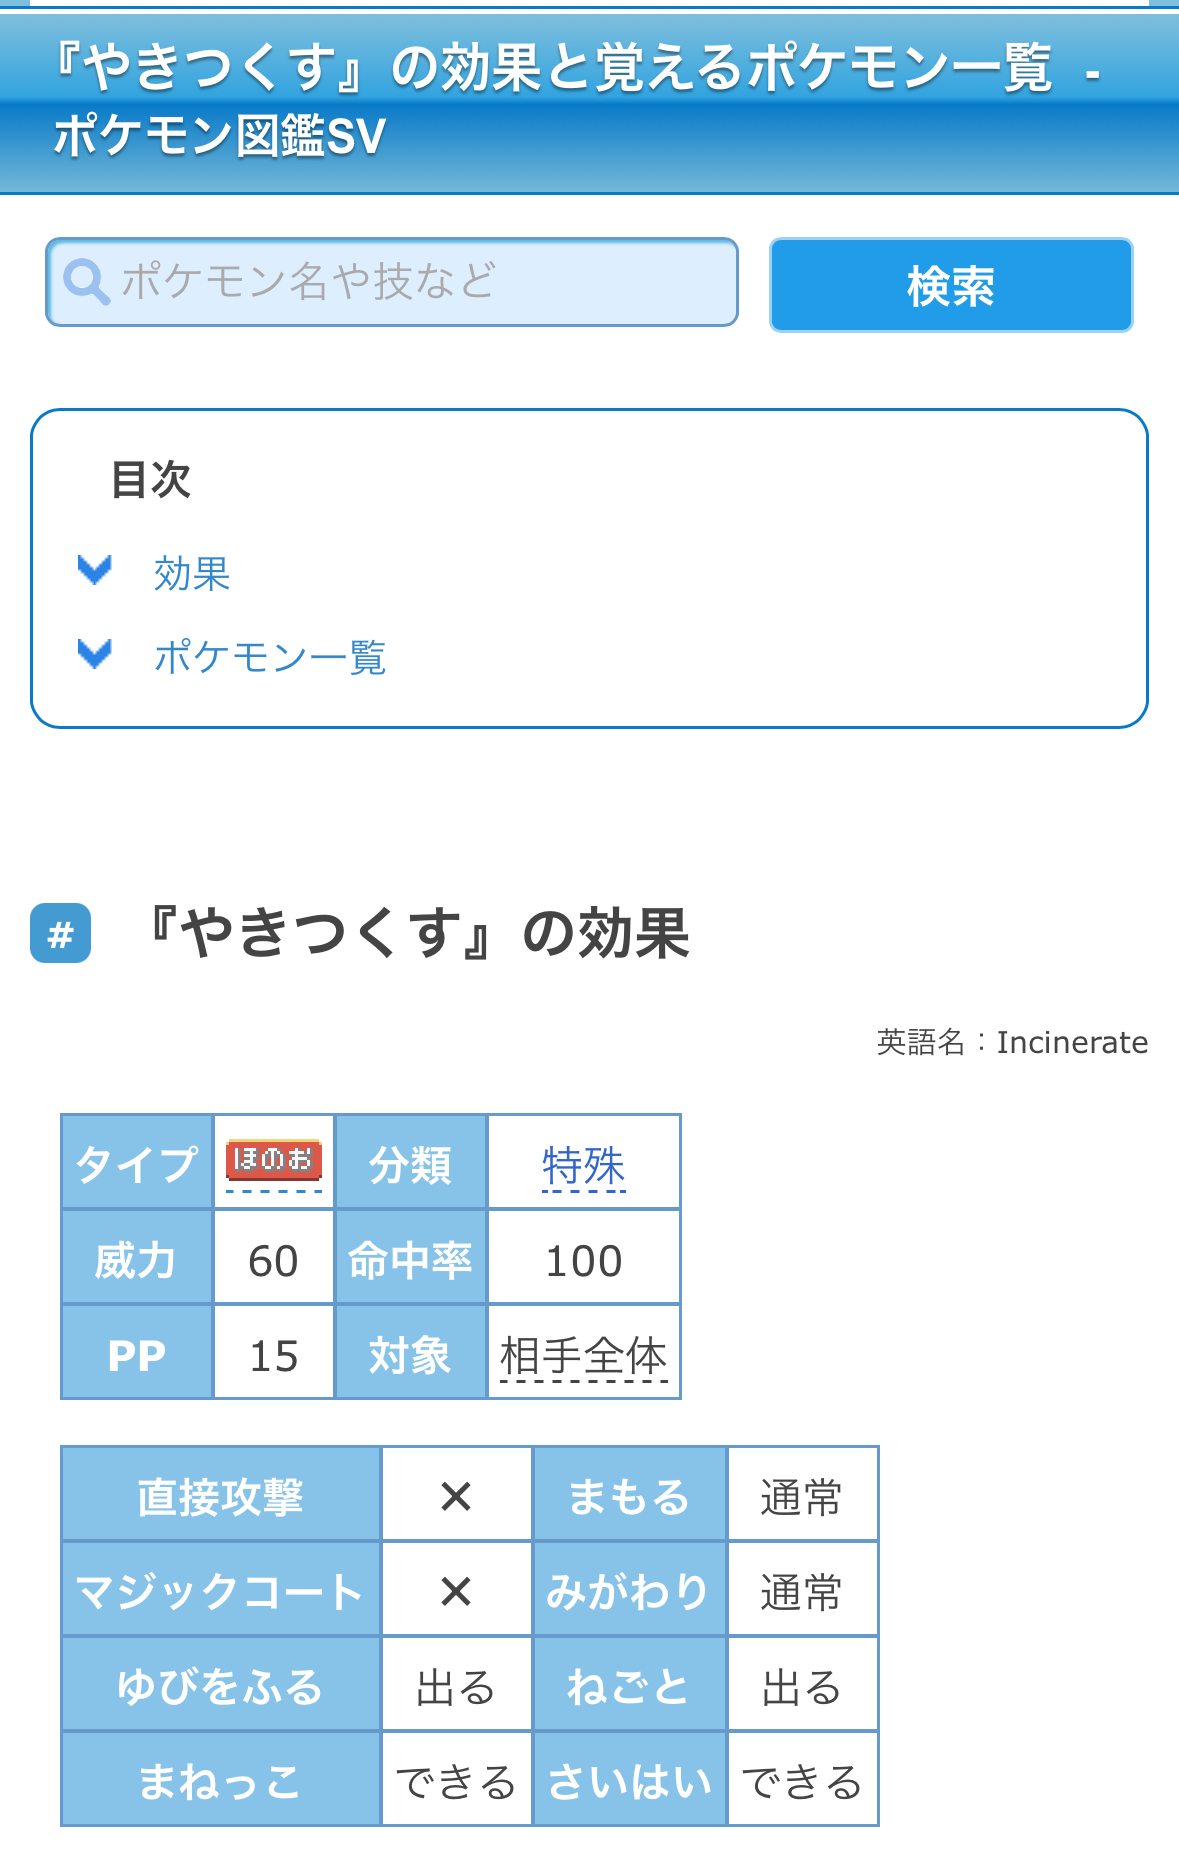Image resolution: width=1179 pixels, height=1867 pixels.
Task: Click the chevron icon beside 効果
Action: pos(95,570)
